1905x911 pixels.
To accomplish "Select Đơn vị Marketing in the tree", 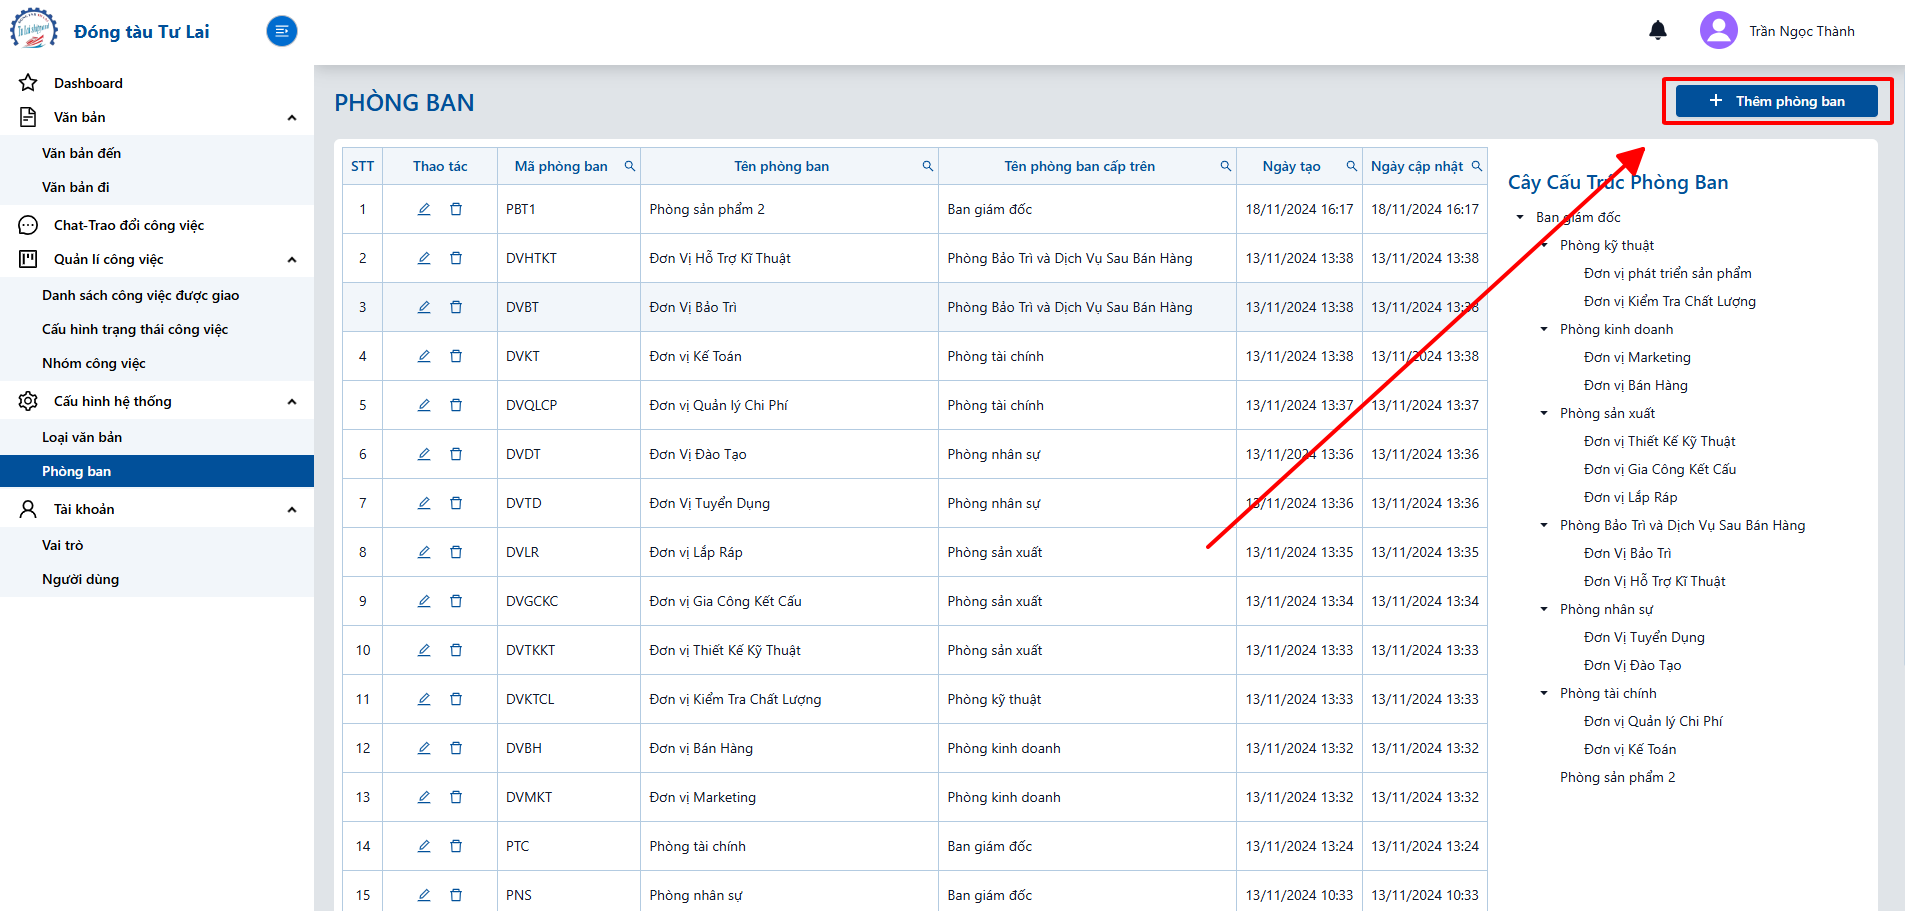I will pos(1637,357).
